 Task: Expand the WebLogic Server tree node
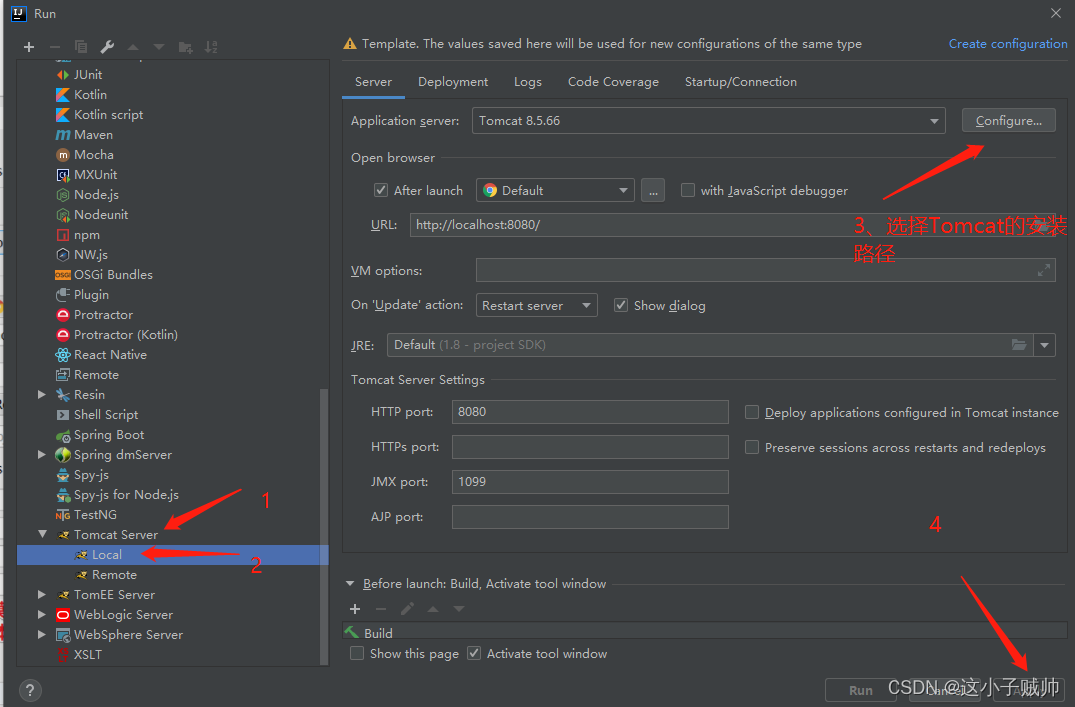point(42,614)
